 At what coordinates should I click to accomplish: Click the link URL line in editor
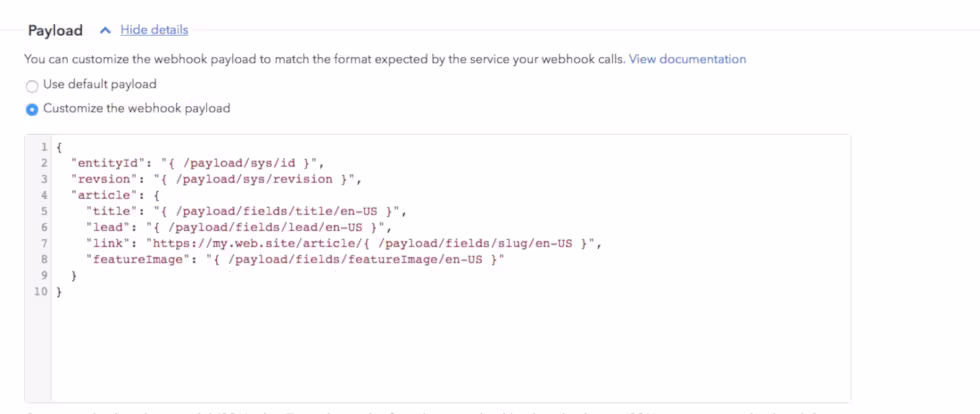[x=344, y=245]
